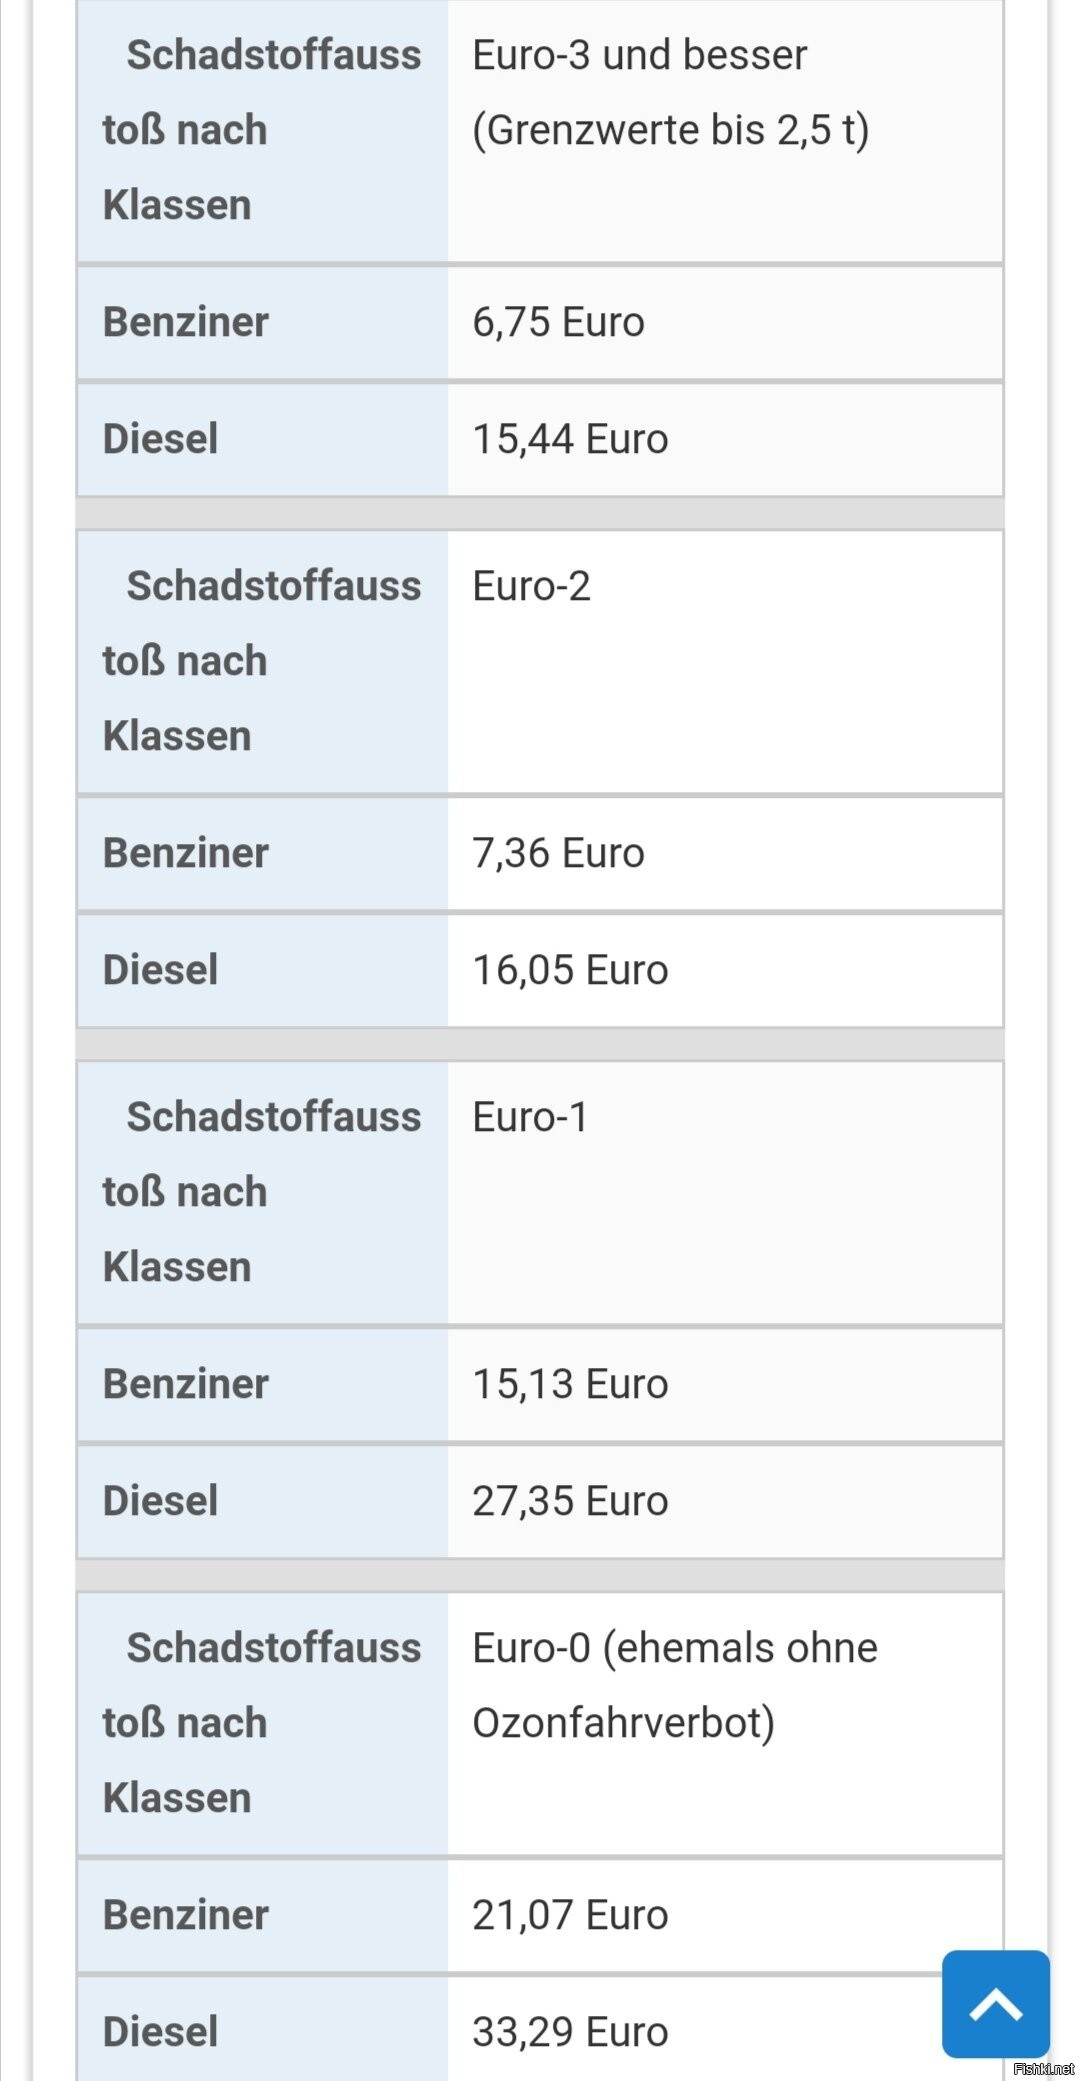Click the first Schadstoffausstoß nach Klassen header

pos(262,130)
